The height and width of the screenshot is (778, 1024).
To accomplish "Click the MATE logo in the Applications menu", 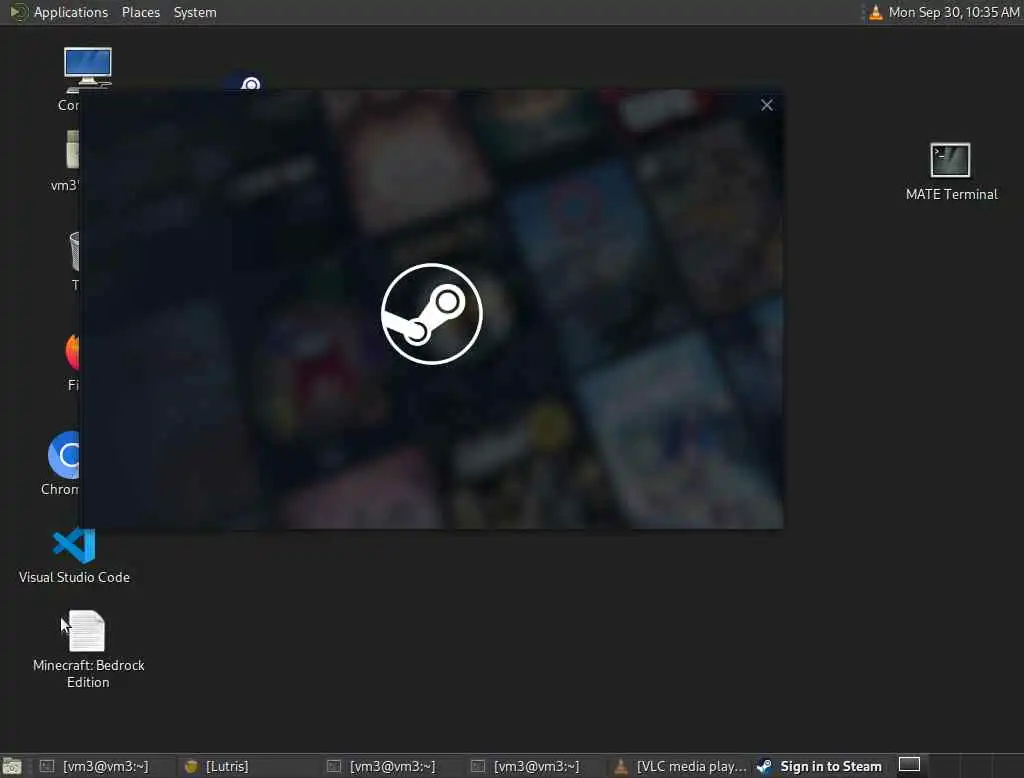I will point(18,12).
